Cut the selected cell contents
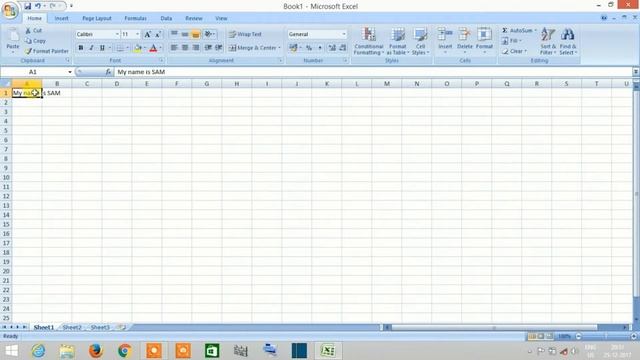 (x=33, y=31)
